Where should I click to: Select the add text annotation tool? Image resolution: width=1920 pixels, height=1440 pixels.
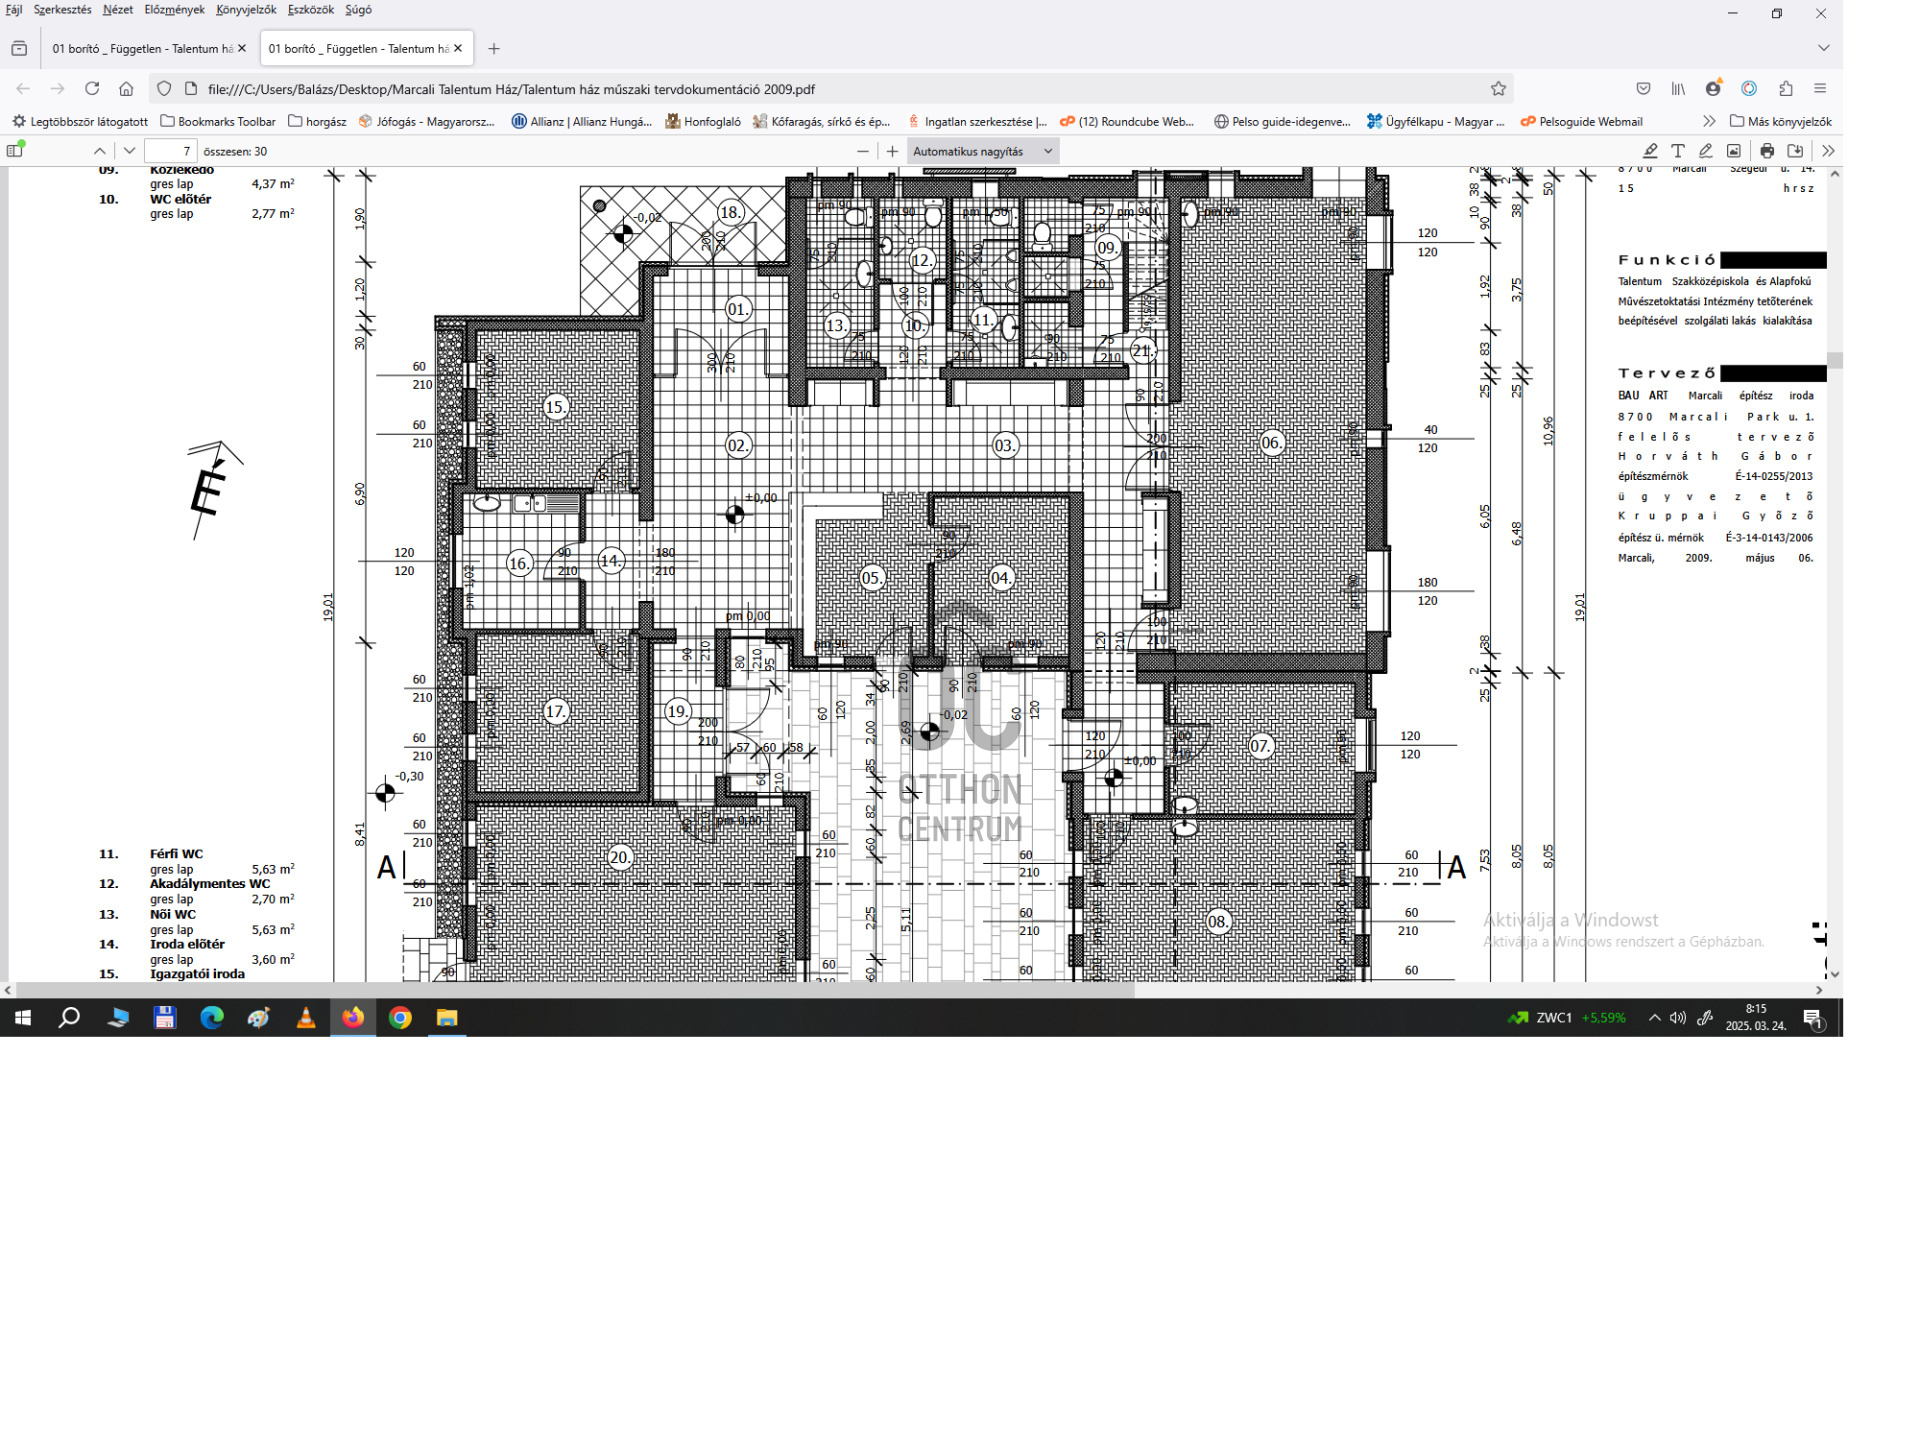pyautogui.click(x=1678, y=151)
